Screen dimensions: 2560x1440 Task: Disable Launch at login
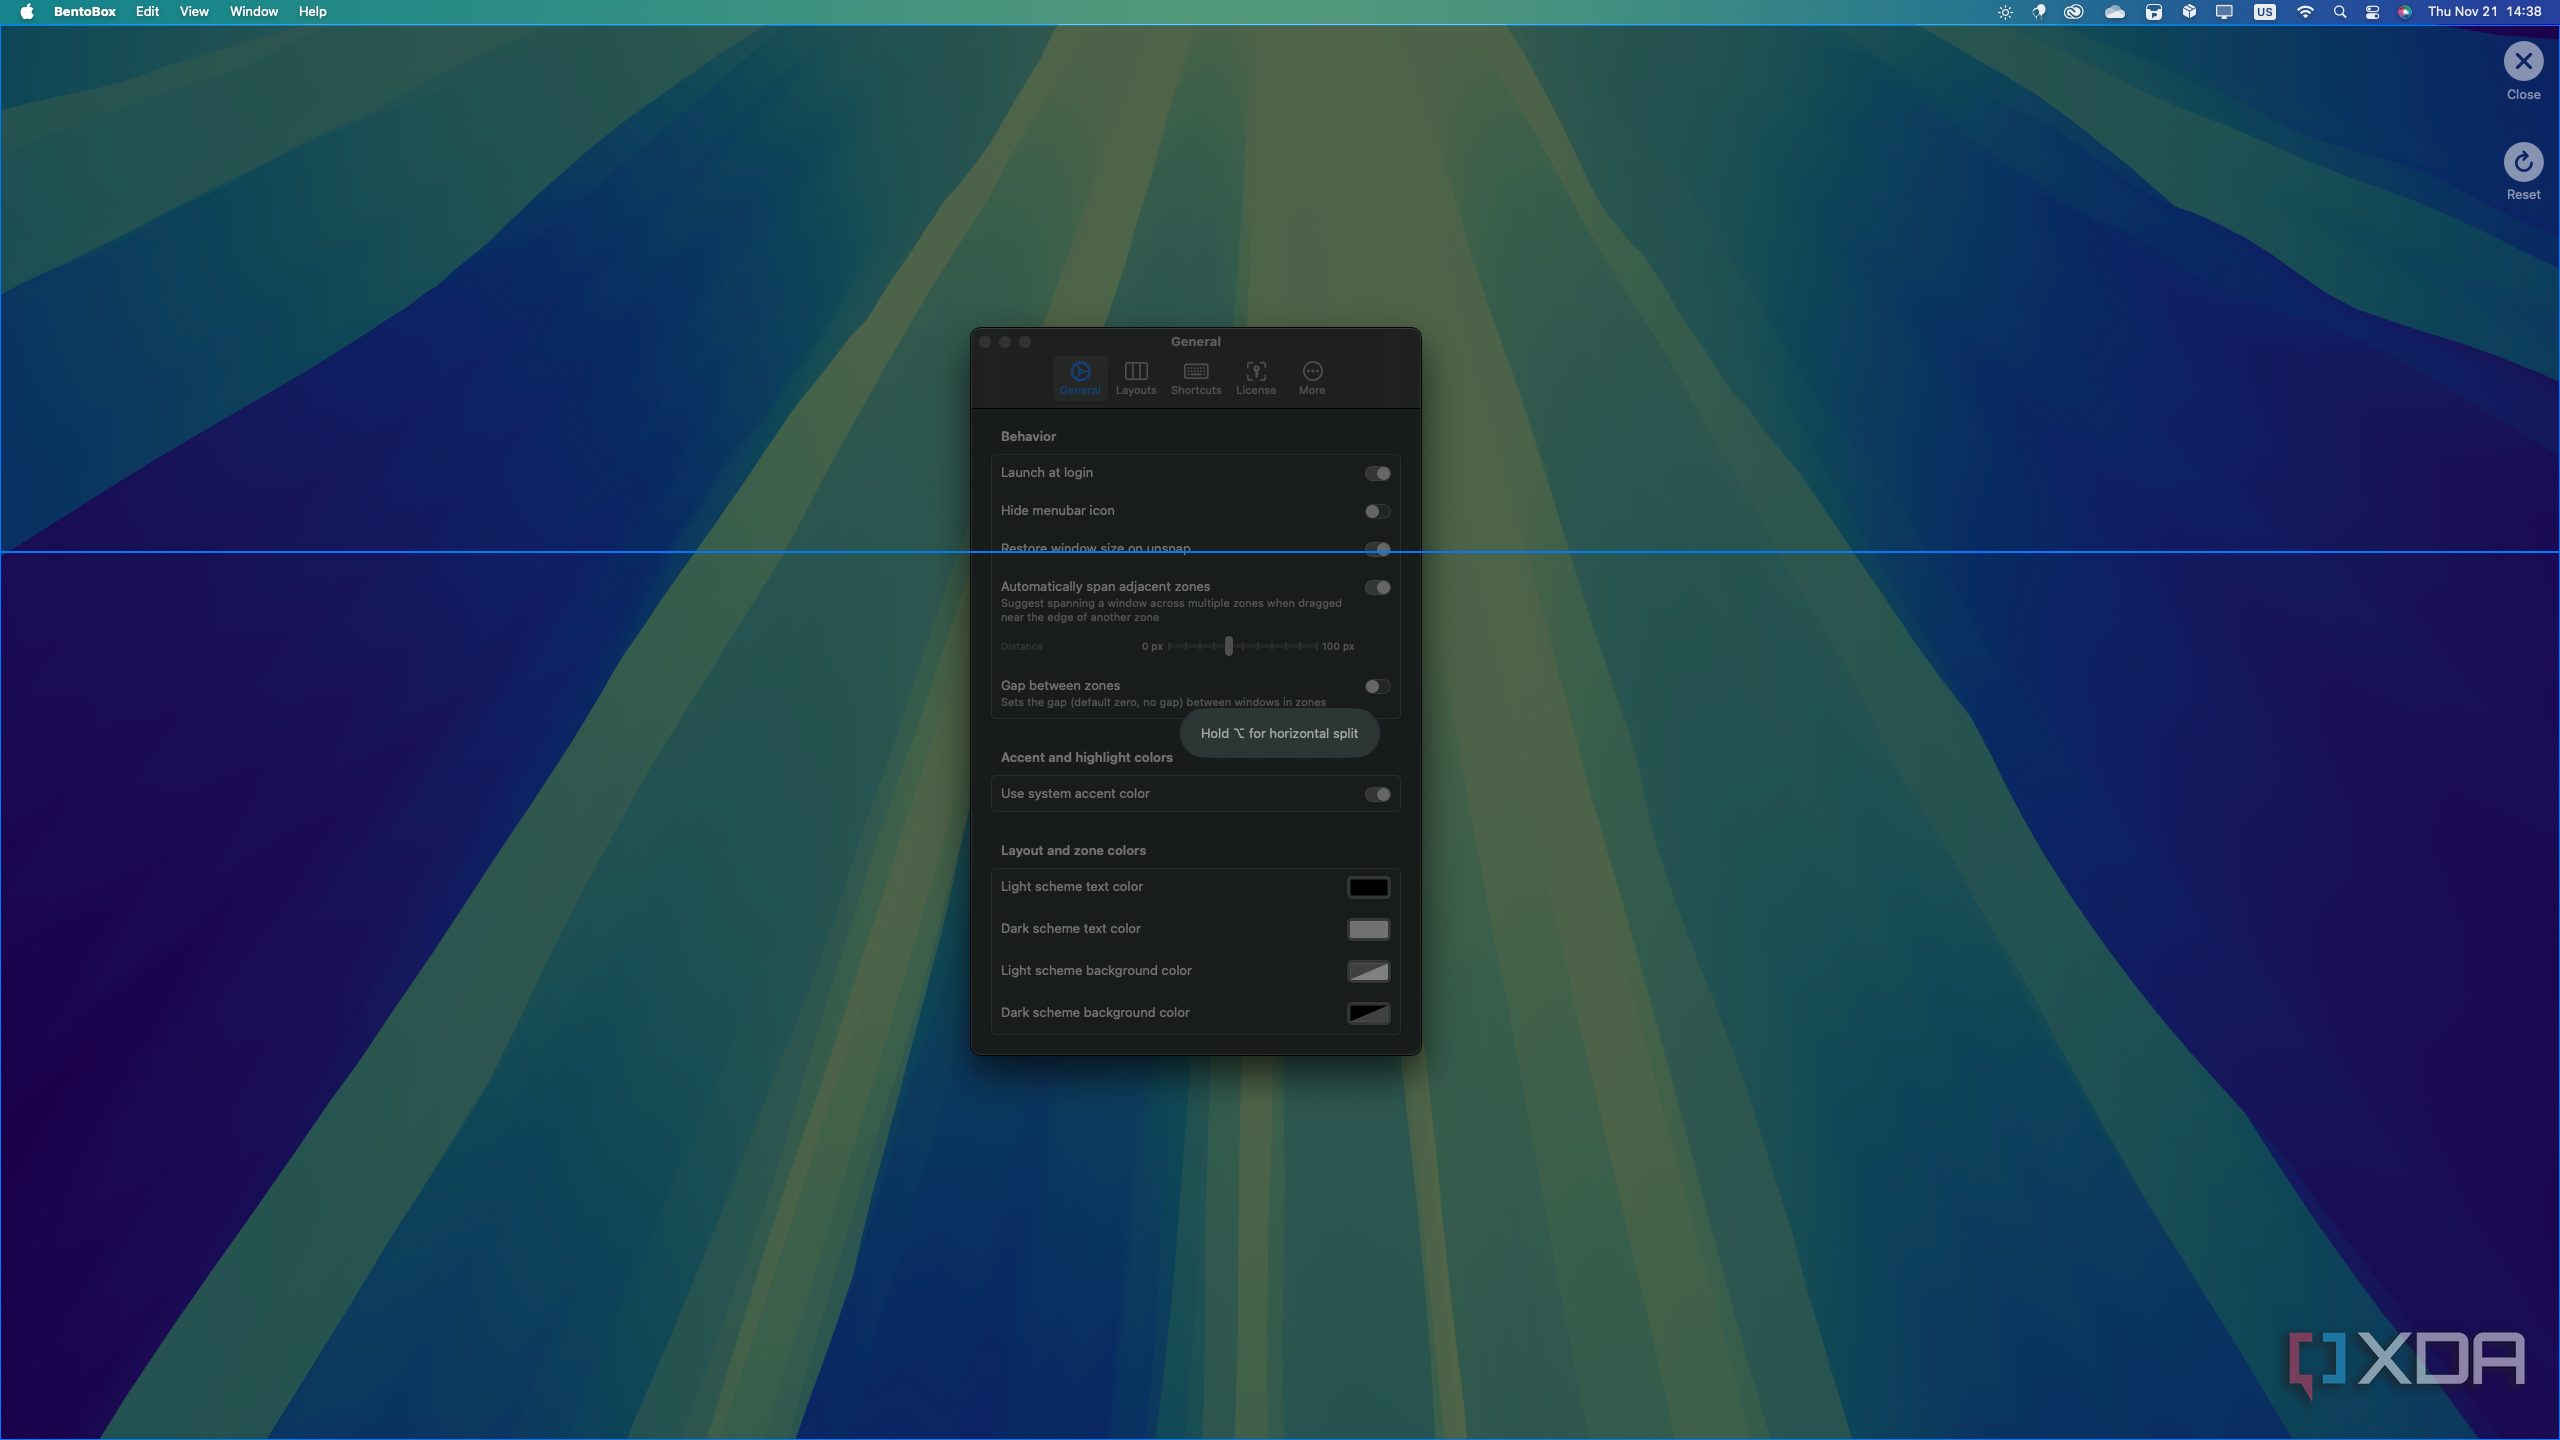click(x=1377, y=473)
